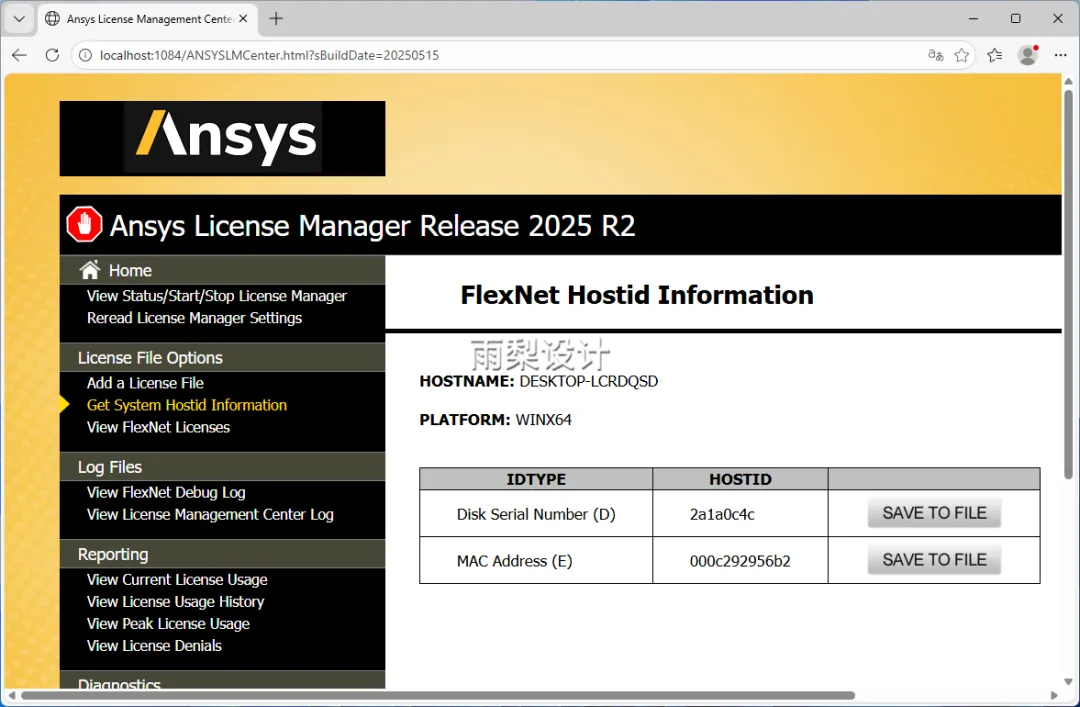Click the IDTYPE column header
This screenshot has width=1080, height=707.
[x=536, y=480]
